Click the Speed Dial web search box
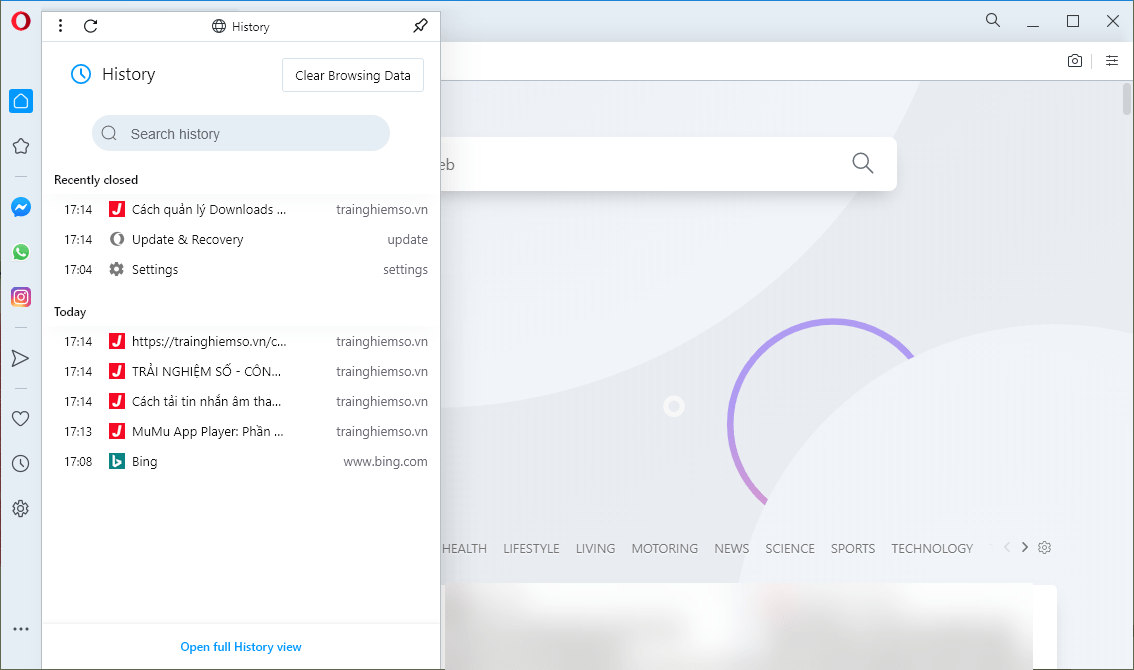The width and height of the screenshot is (1134, 670). (x=668, y=164)
